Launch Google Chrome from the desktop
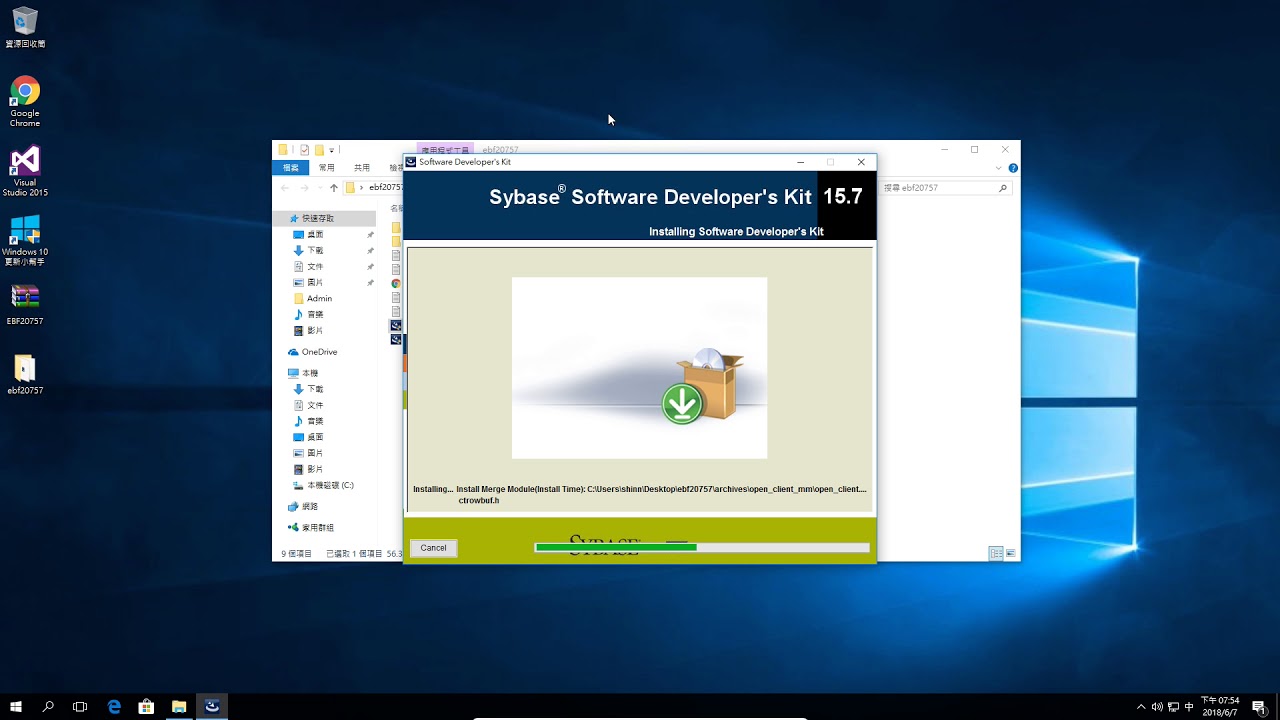 (x=25, y=101)
